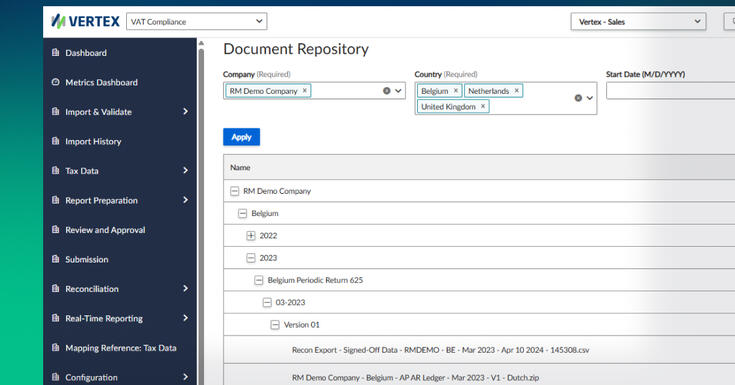Image resolution: width=735 pixels, height=385 pixels.
Task: Click the Real-Time Reporting icon
Action: [56, 318]
